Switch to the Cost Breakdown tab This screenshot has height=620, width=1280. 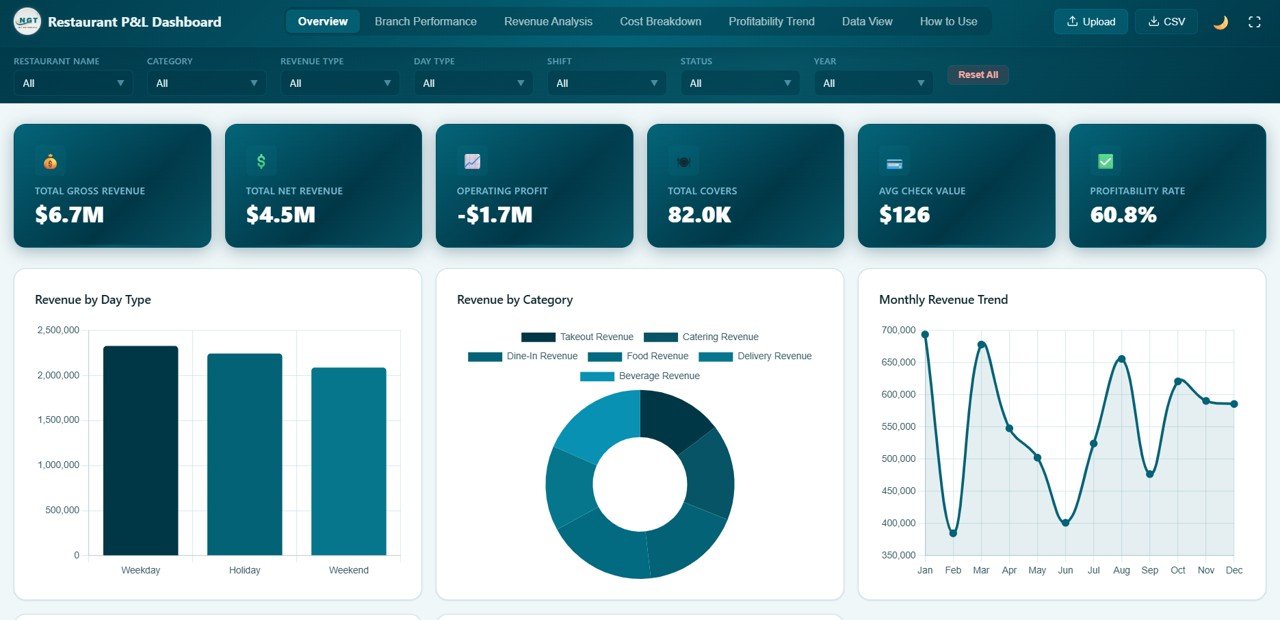(x=660, y=21)
